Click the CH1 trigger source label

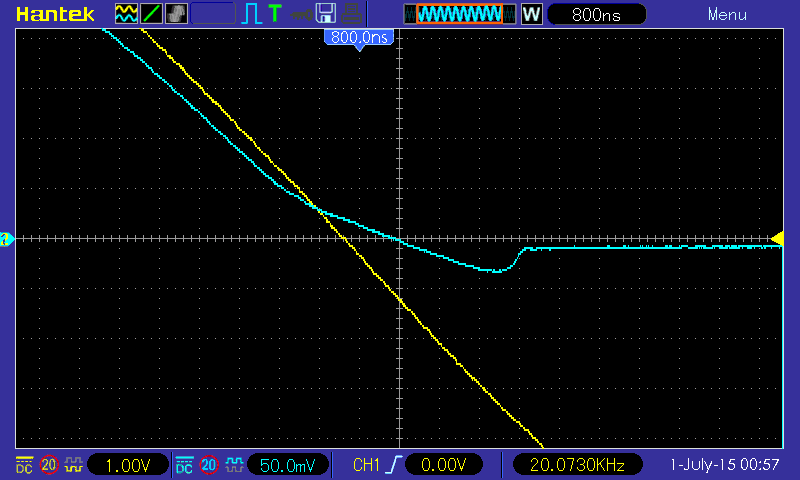[366, 465]
